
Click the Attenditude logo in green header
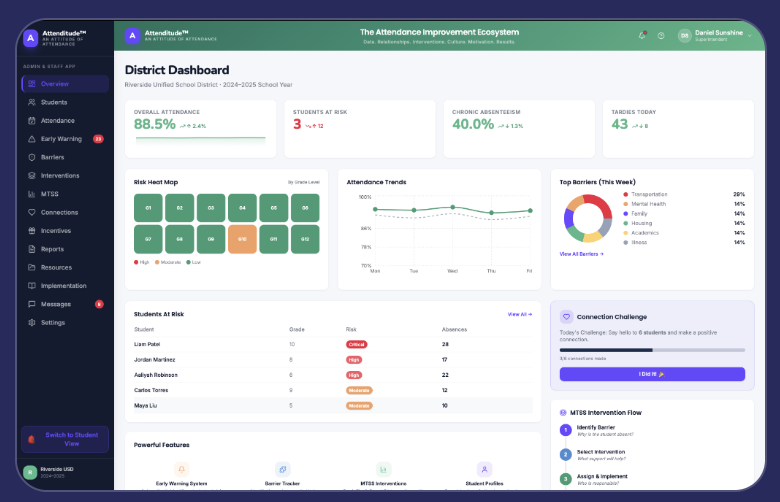tap(132, 36)
